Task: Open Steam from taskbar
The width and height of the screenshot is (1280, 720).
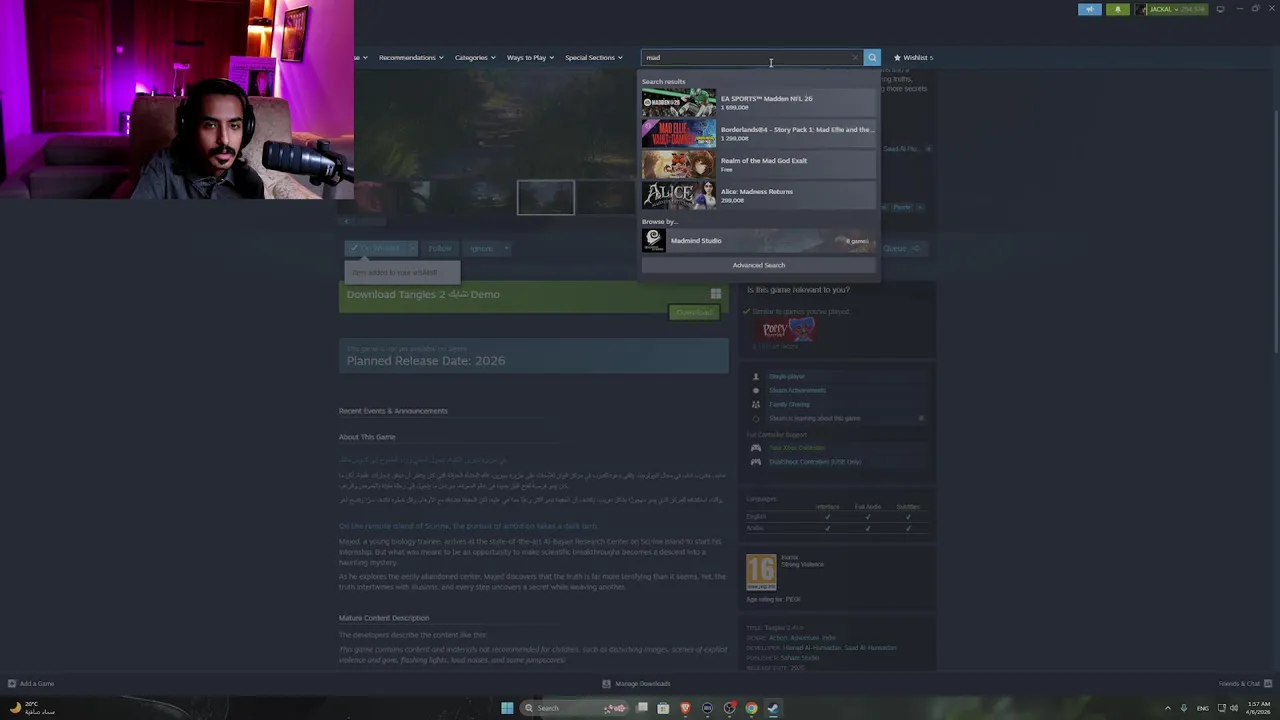Action: (x=773, y=708)
